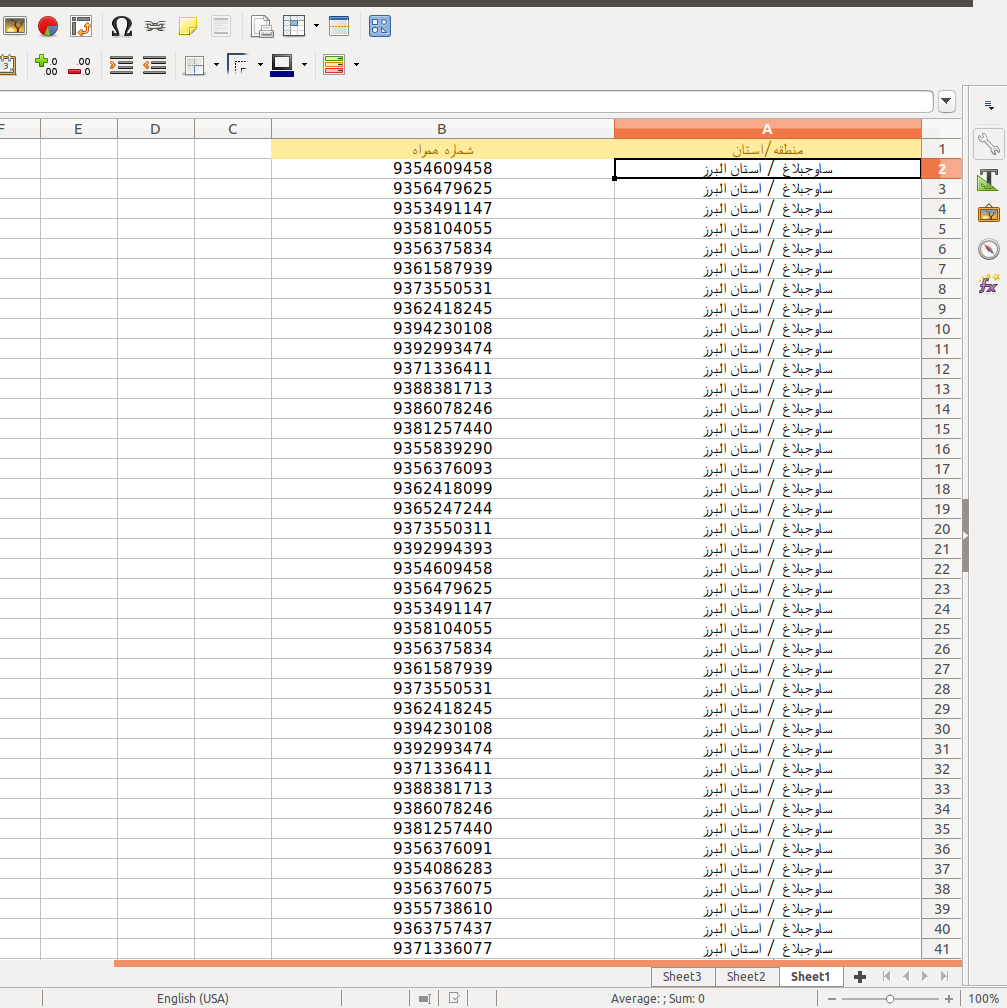Viewport: 1007px width, 1008px height.
Task: Zoom in with the plus button
Action: [948, 998]
